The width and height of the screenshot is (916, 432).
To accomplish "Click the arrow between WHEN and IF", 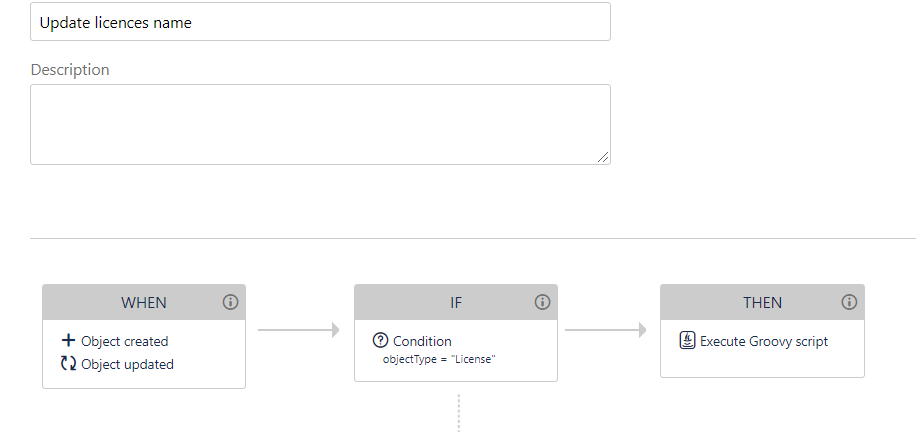I will click(299, 330).
